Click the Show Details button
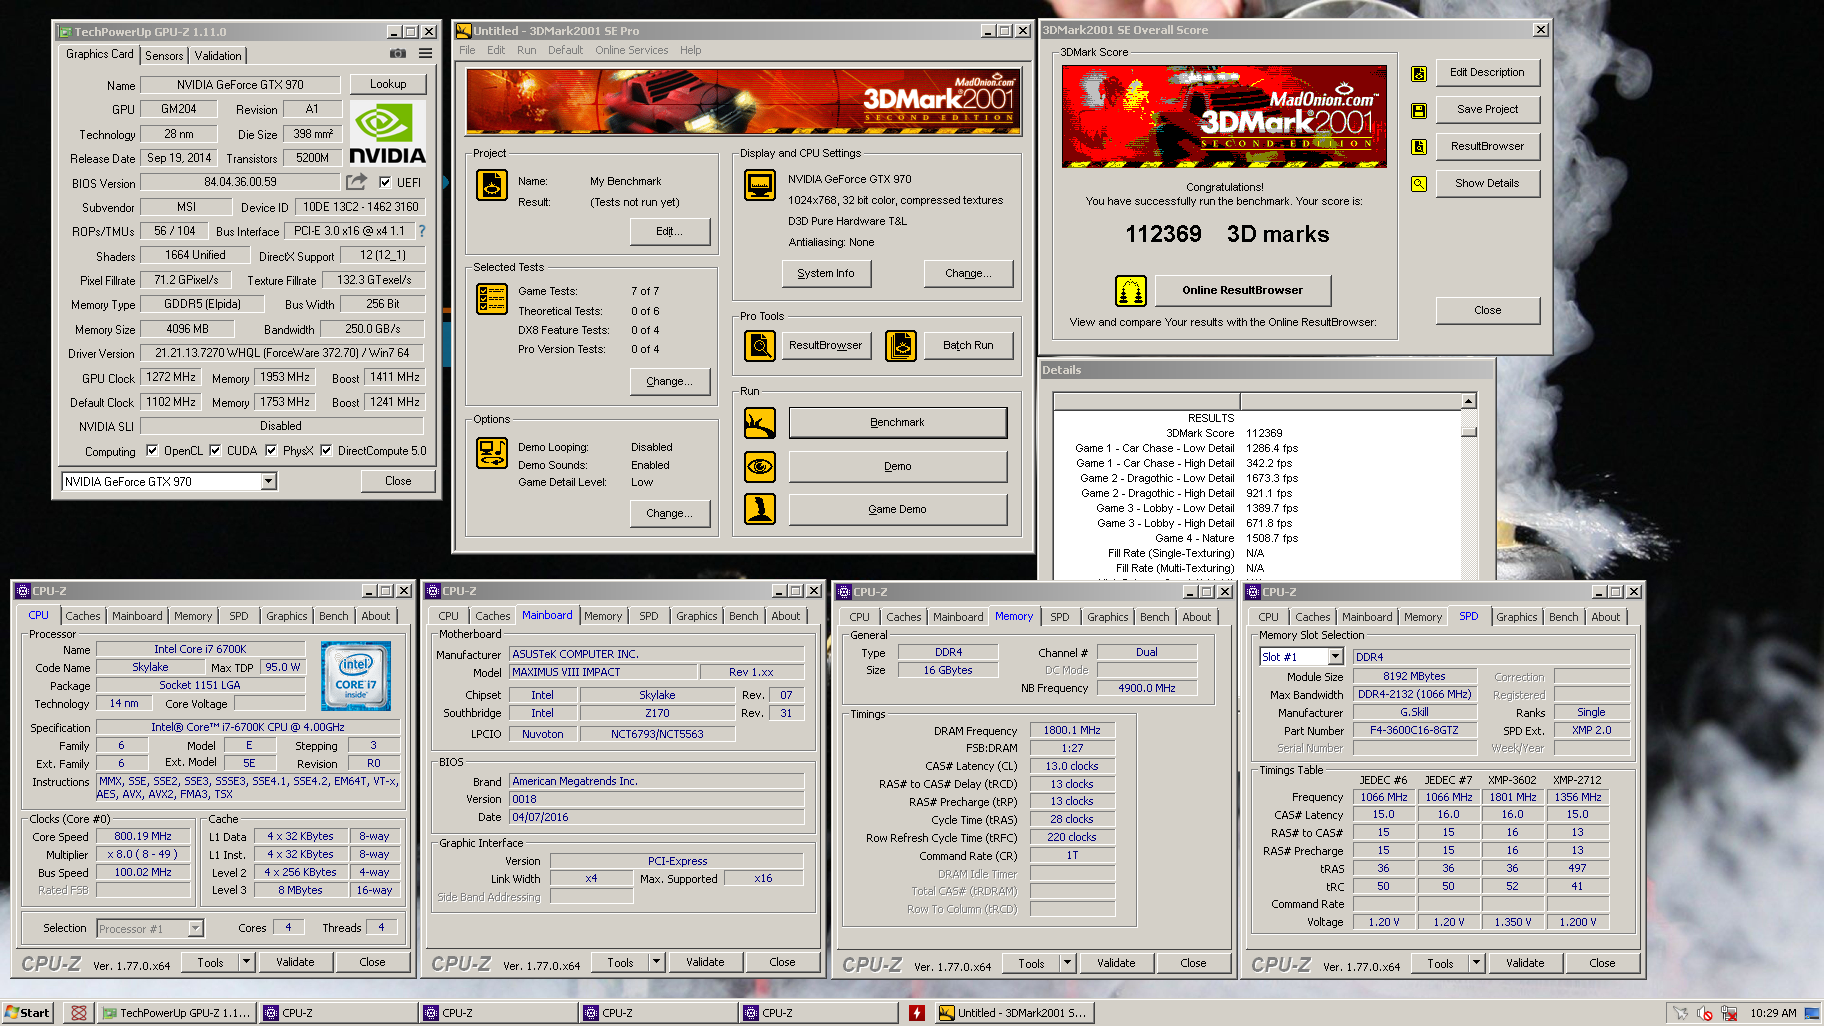The width and height of the screenshot is (1824, 1026). (x=1487, y=184)
